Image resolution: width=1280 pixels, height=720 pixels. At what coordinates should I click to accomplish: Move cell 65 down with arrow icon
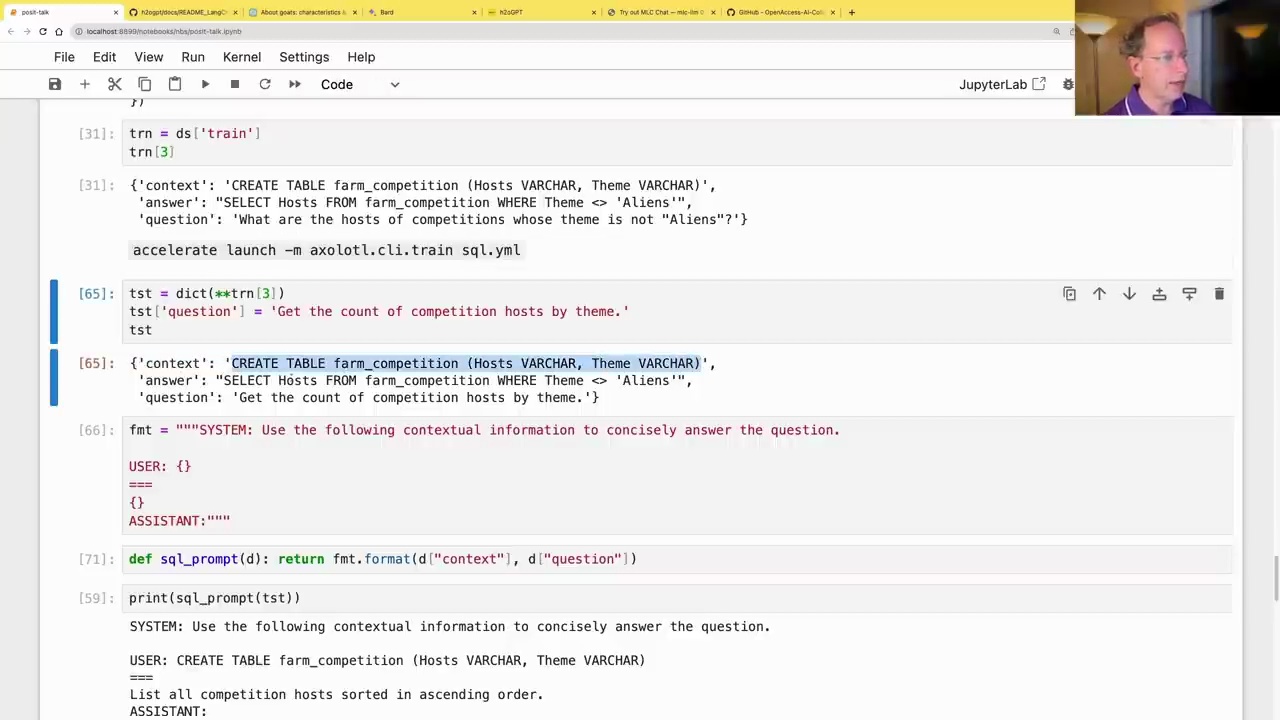pyautogui.click(x=1129, y=294)
